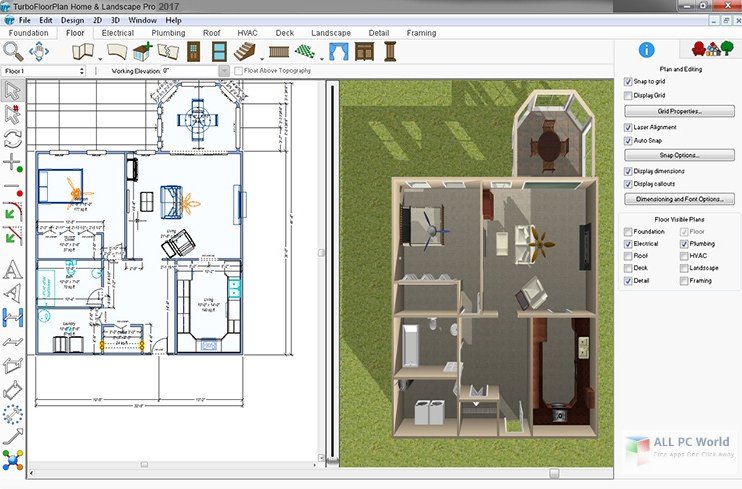742x489 pixels.
Task: Enable the Display Grid checkbox
Action: (x=628, y=96)
